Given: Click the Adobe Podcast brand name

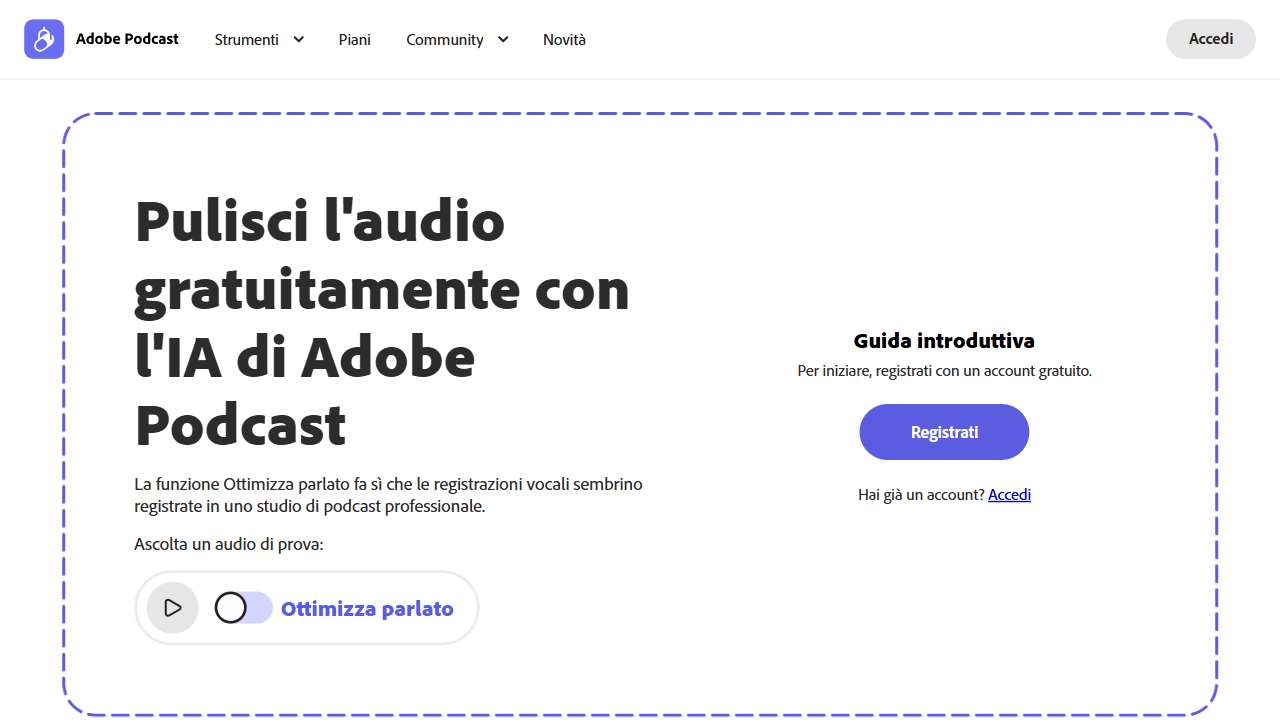Looking at the screenshot, I should click(x=128, y=38).
